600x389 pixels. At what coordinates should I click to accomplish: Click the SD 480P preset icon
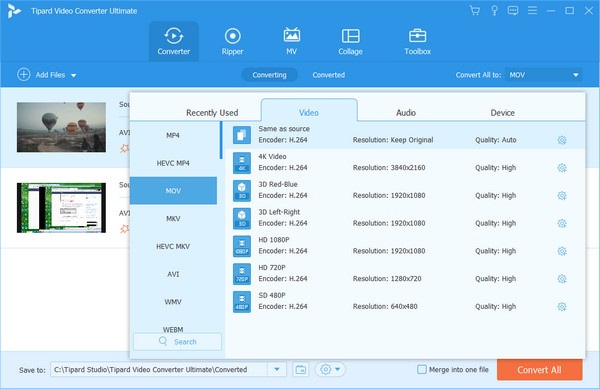[x=242, y=301]
